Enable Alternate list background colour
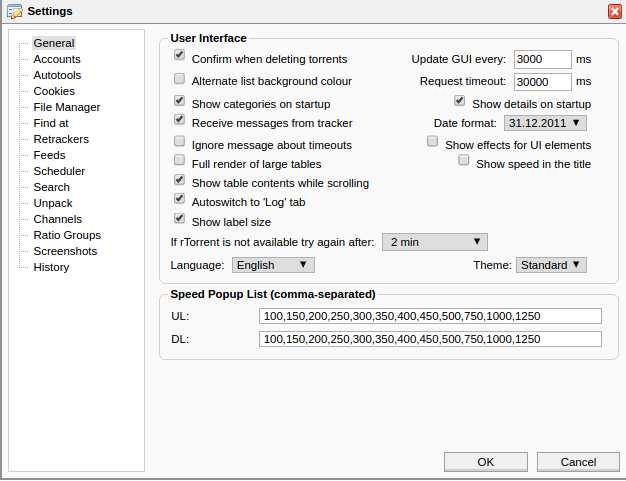This screenshot has width=626, height=481. [x=179, y=79]
